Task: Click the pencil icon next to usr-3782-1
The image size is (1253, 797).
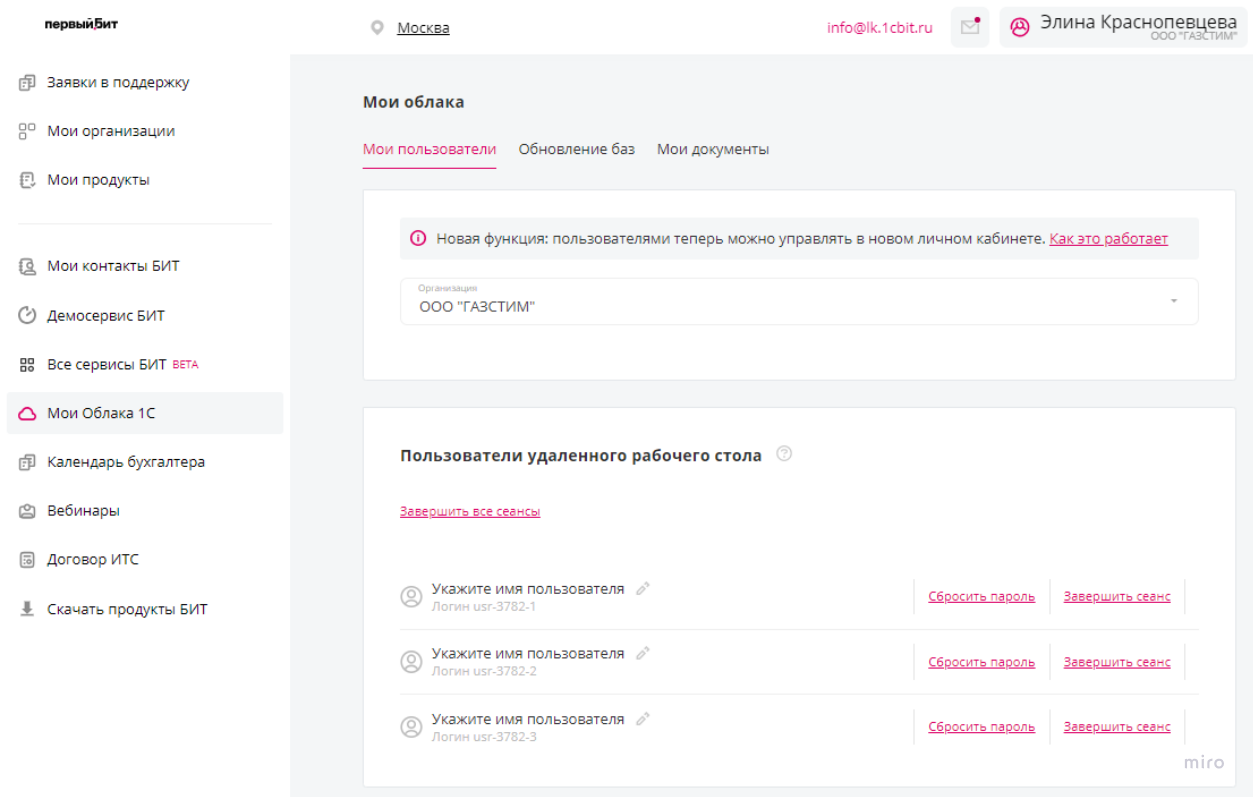Action: coord(643,589)
